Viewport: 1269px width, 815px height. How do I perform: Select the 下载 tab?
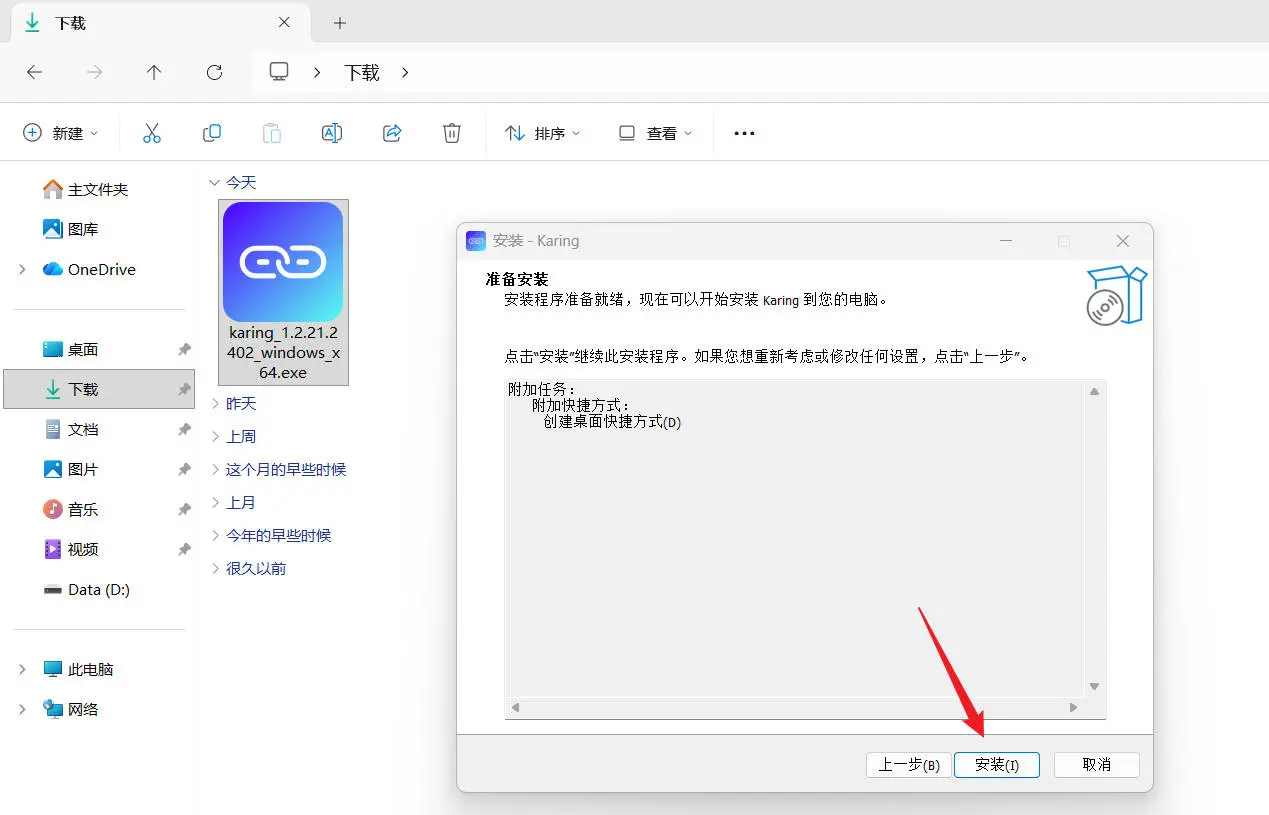tap(159, 23)
